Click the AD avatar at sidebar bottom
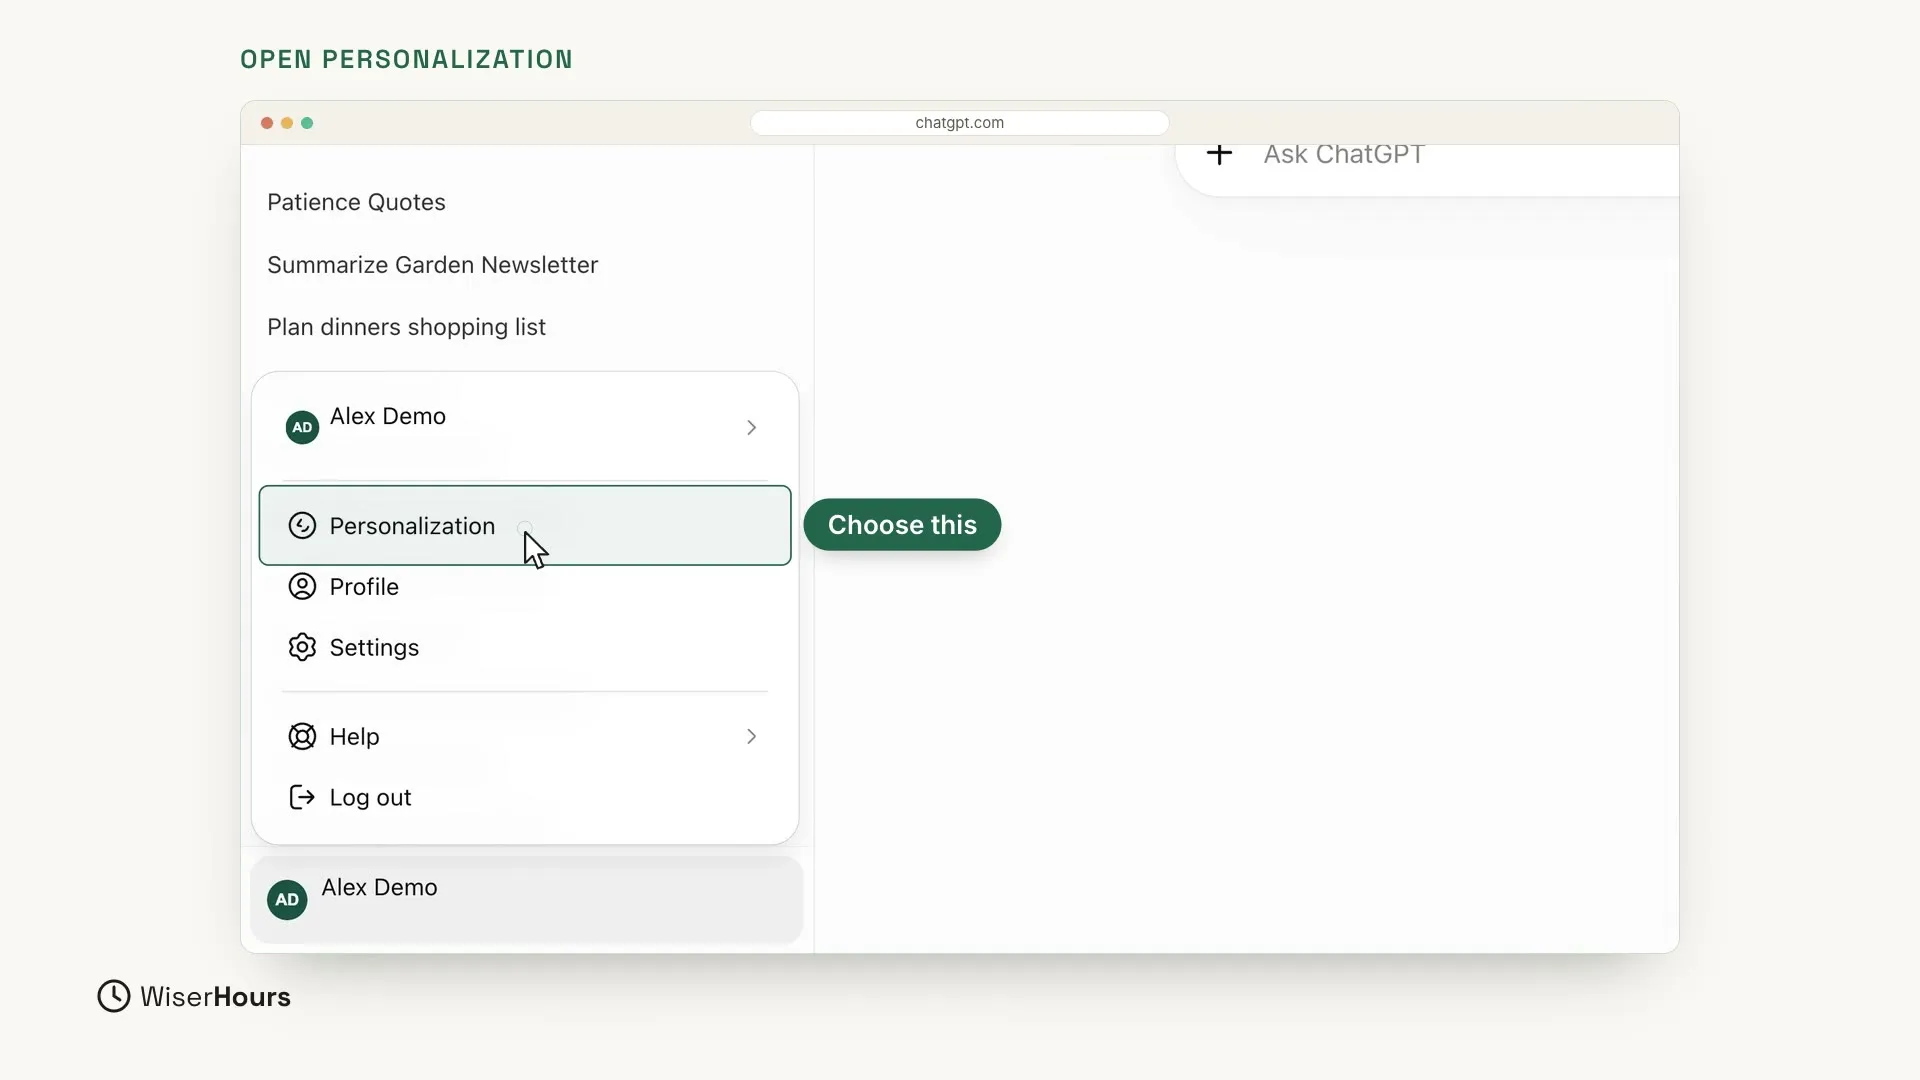 coord(287,900)
